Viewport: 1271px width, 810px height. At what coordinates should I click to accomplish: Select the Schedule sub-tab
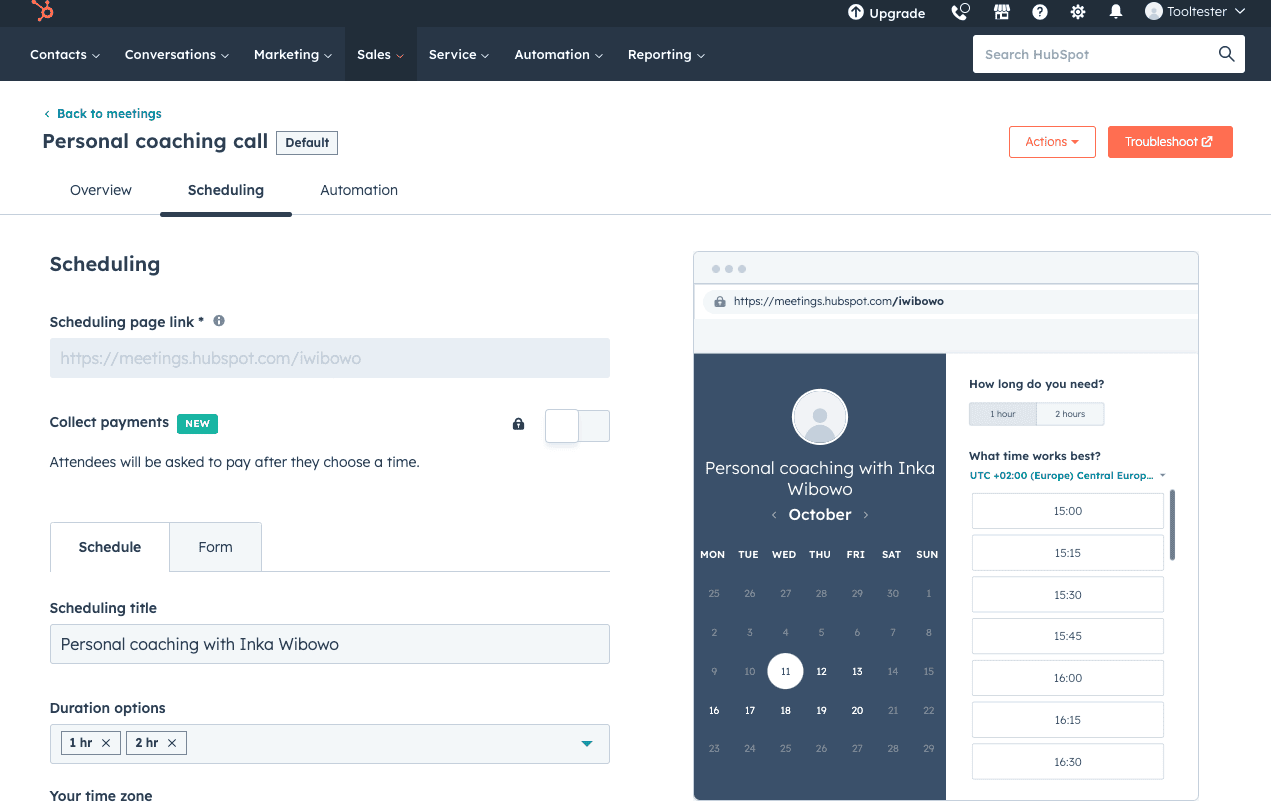[x=110, y=547]
